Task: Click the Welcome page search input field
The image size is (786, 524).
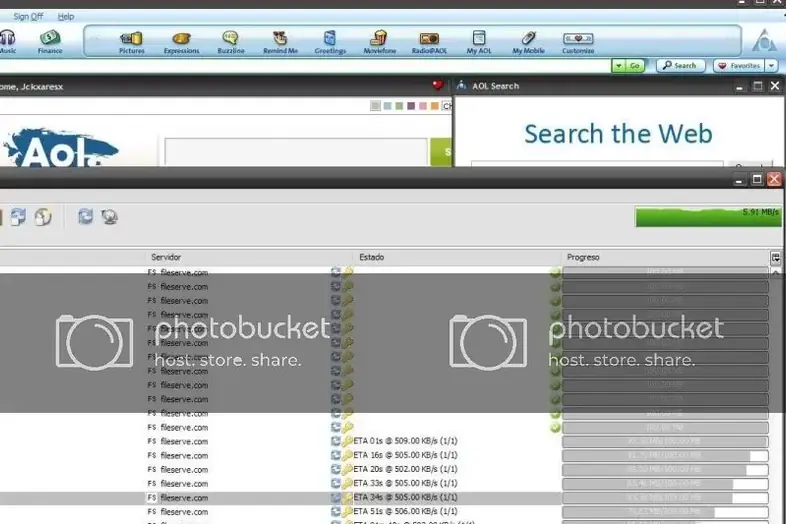Action: point(296,151)
